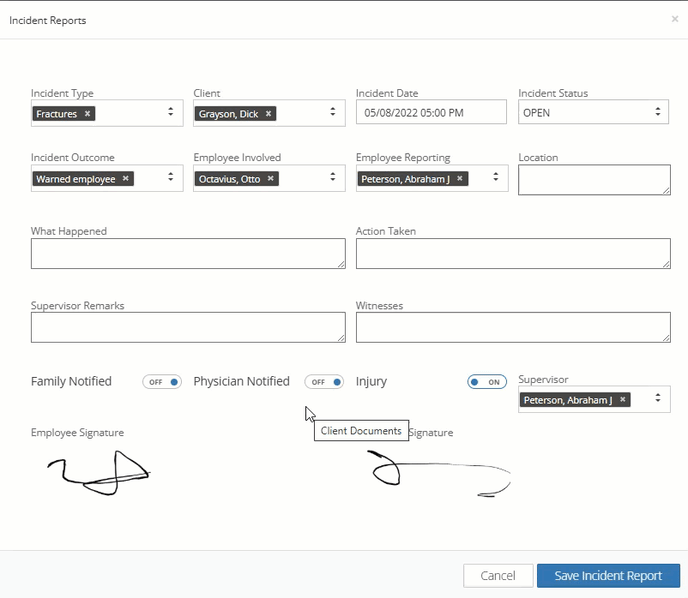Screen dimensions: 688x598
Task: Turn off the Injury switch
Action: [x=487, y=382]
